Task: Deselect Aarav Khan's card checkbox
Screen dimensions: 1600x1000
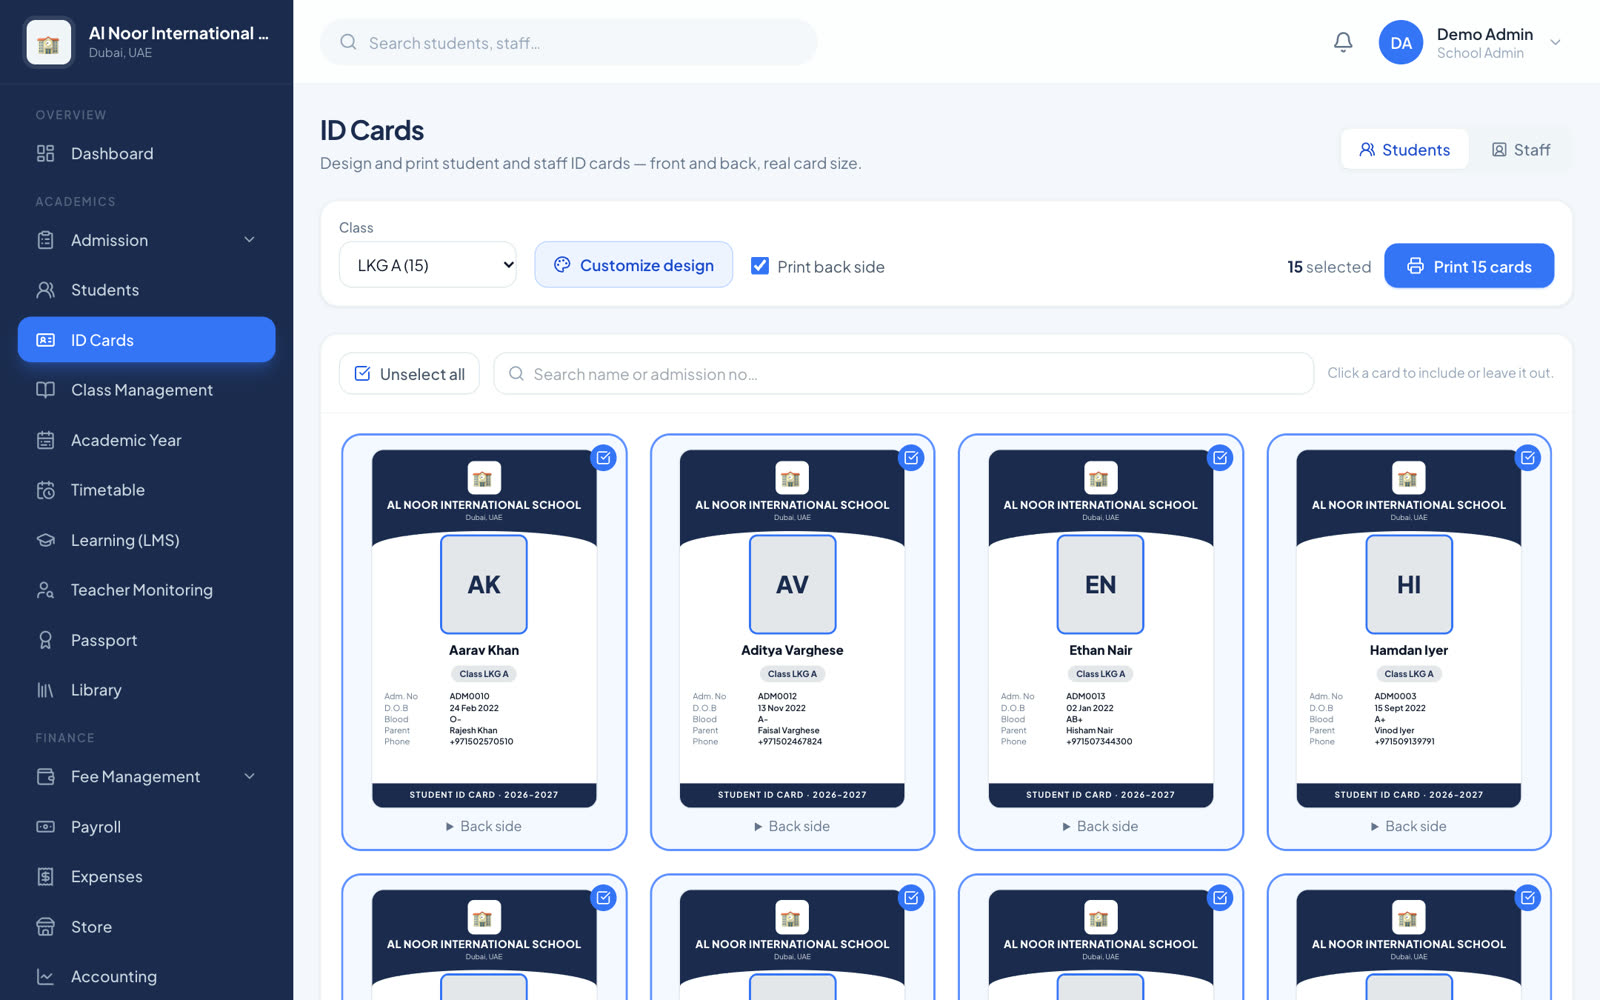Action: point(604,458)
